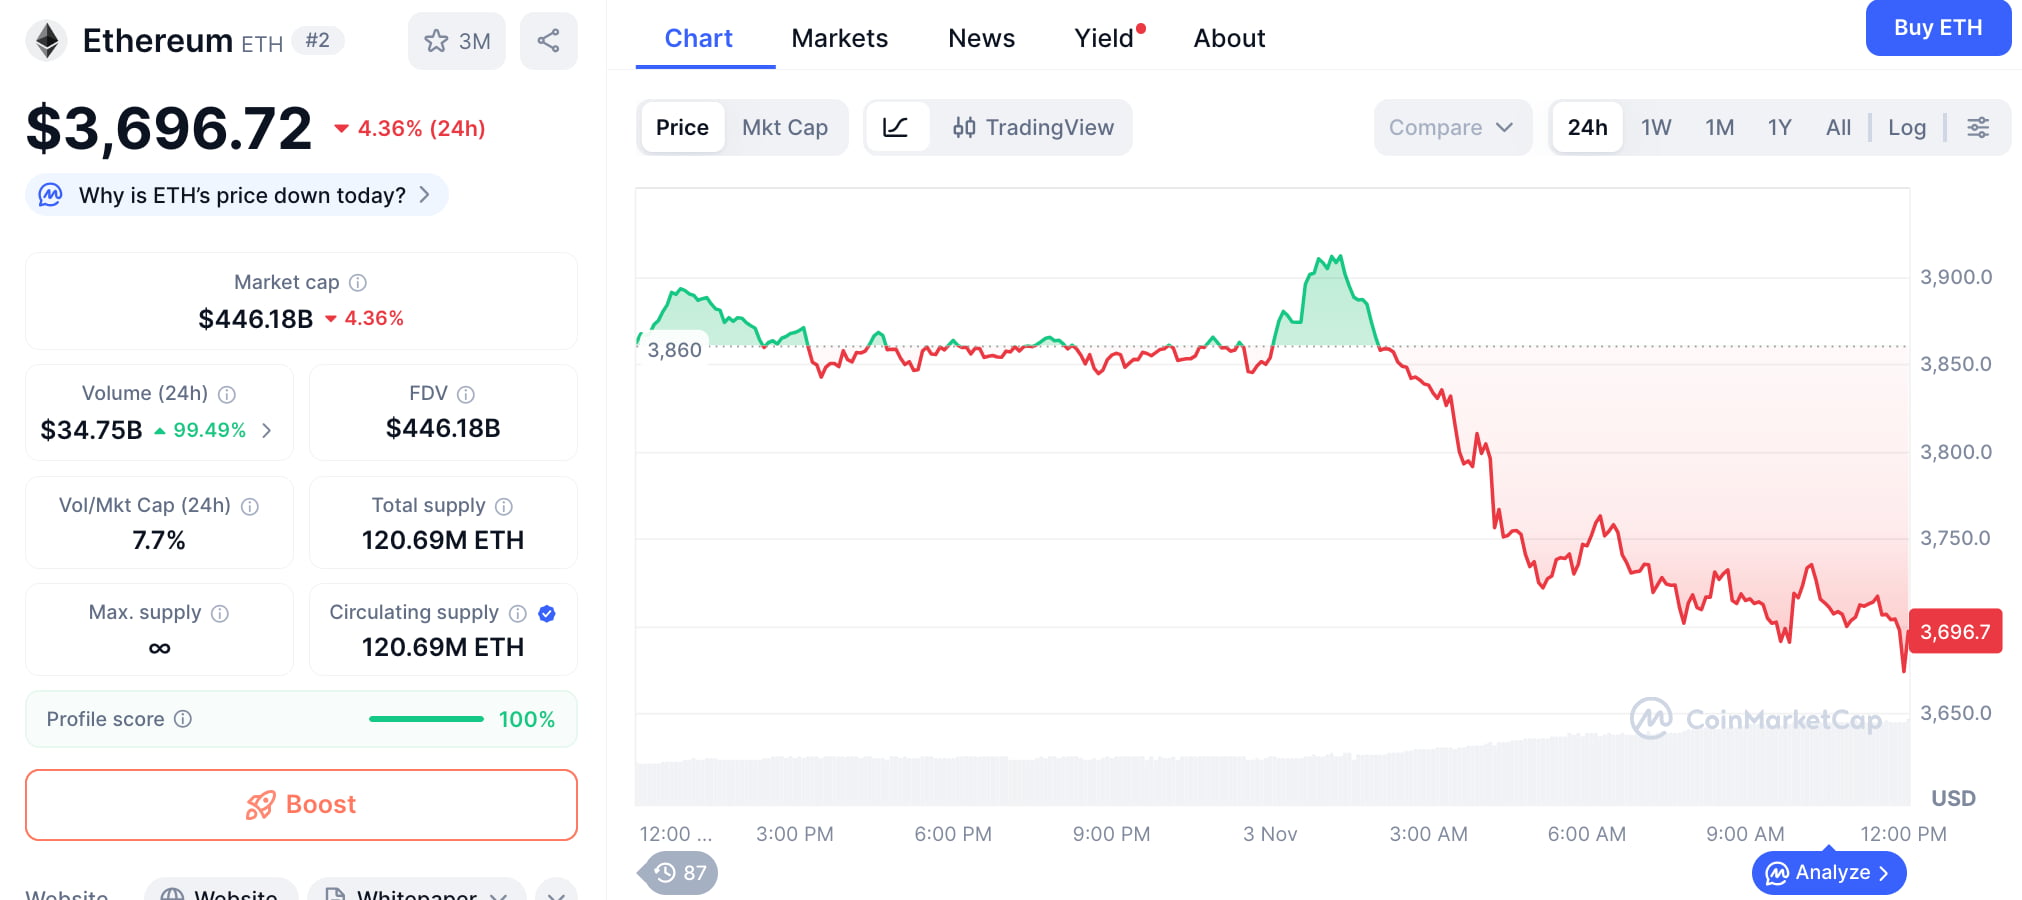Select the line chart style icon
This screenshot has width=2022, height=900.
(898, 127)
